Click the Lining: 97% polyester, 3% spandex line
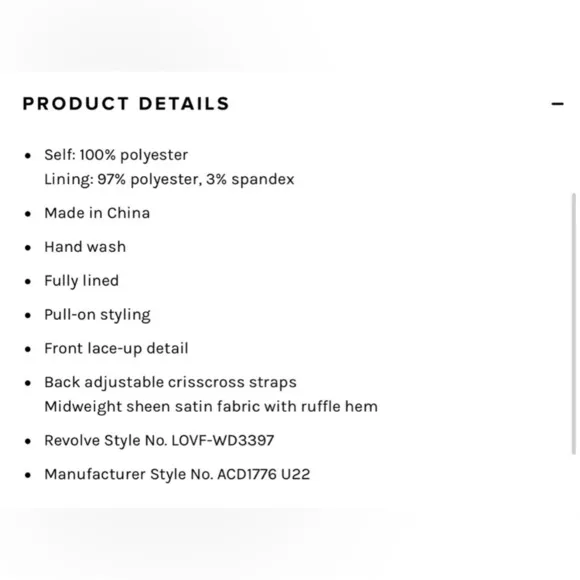 point(169,179)
